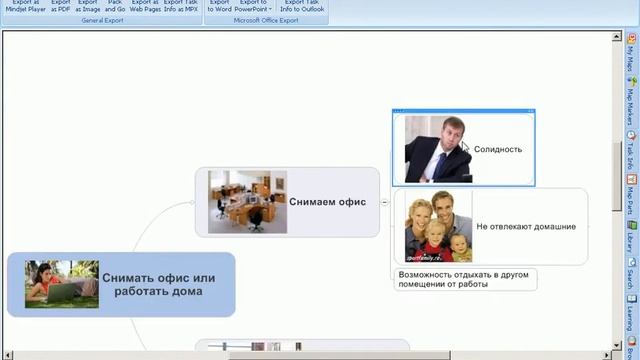This screenshot has height=360, width=640.
Task: Select the Возможность отдыхать в другом помещении topic
Action: (x=466, y=280)
